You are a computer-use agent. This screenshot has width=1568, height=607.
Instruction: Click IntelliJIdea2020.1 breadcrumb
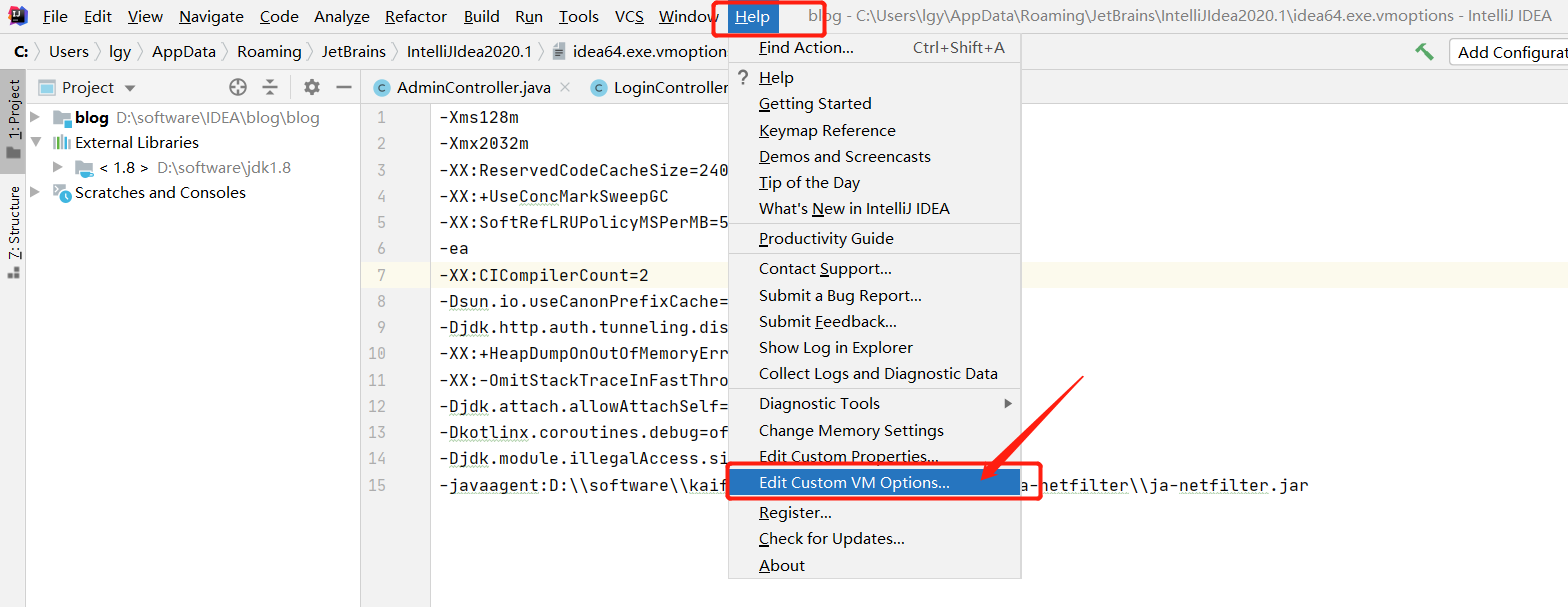pos(470,52)
